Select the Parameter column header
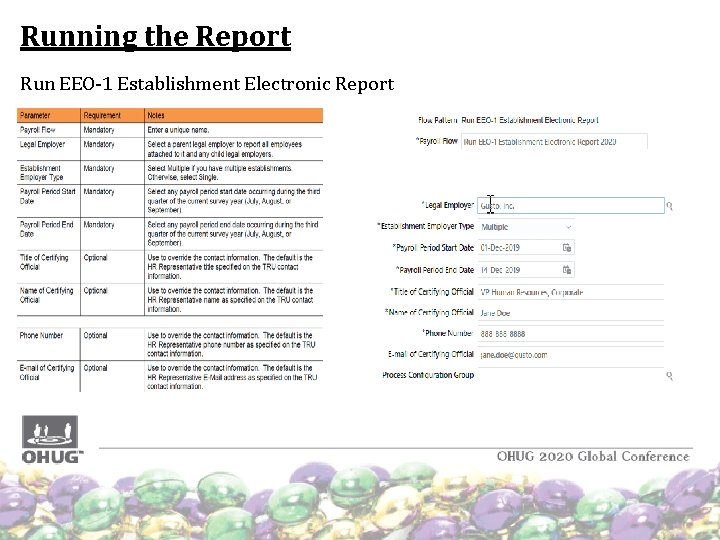Screen dimensions: 720x540 click(49, 115)
